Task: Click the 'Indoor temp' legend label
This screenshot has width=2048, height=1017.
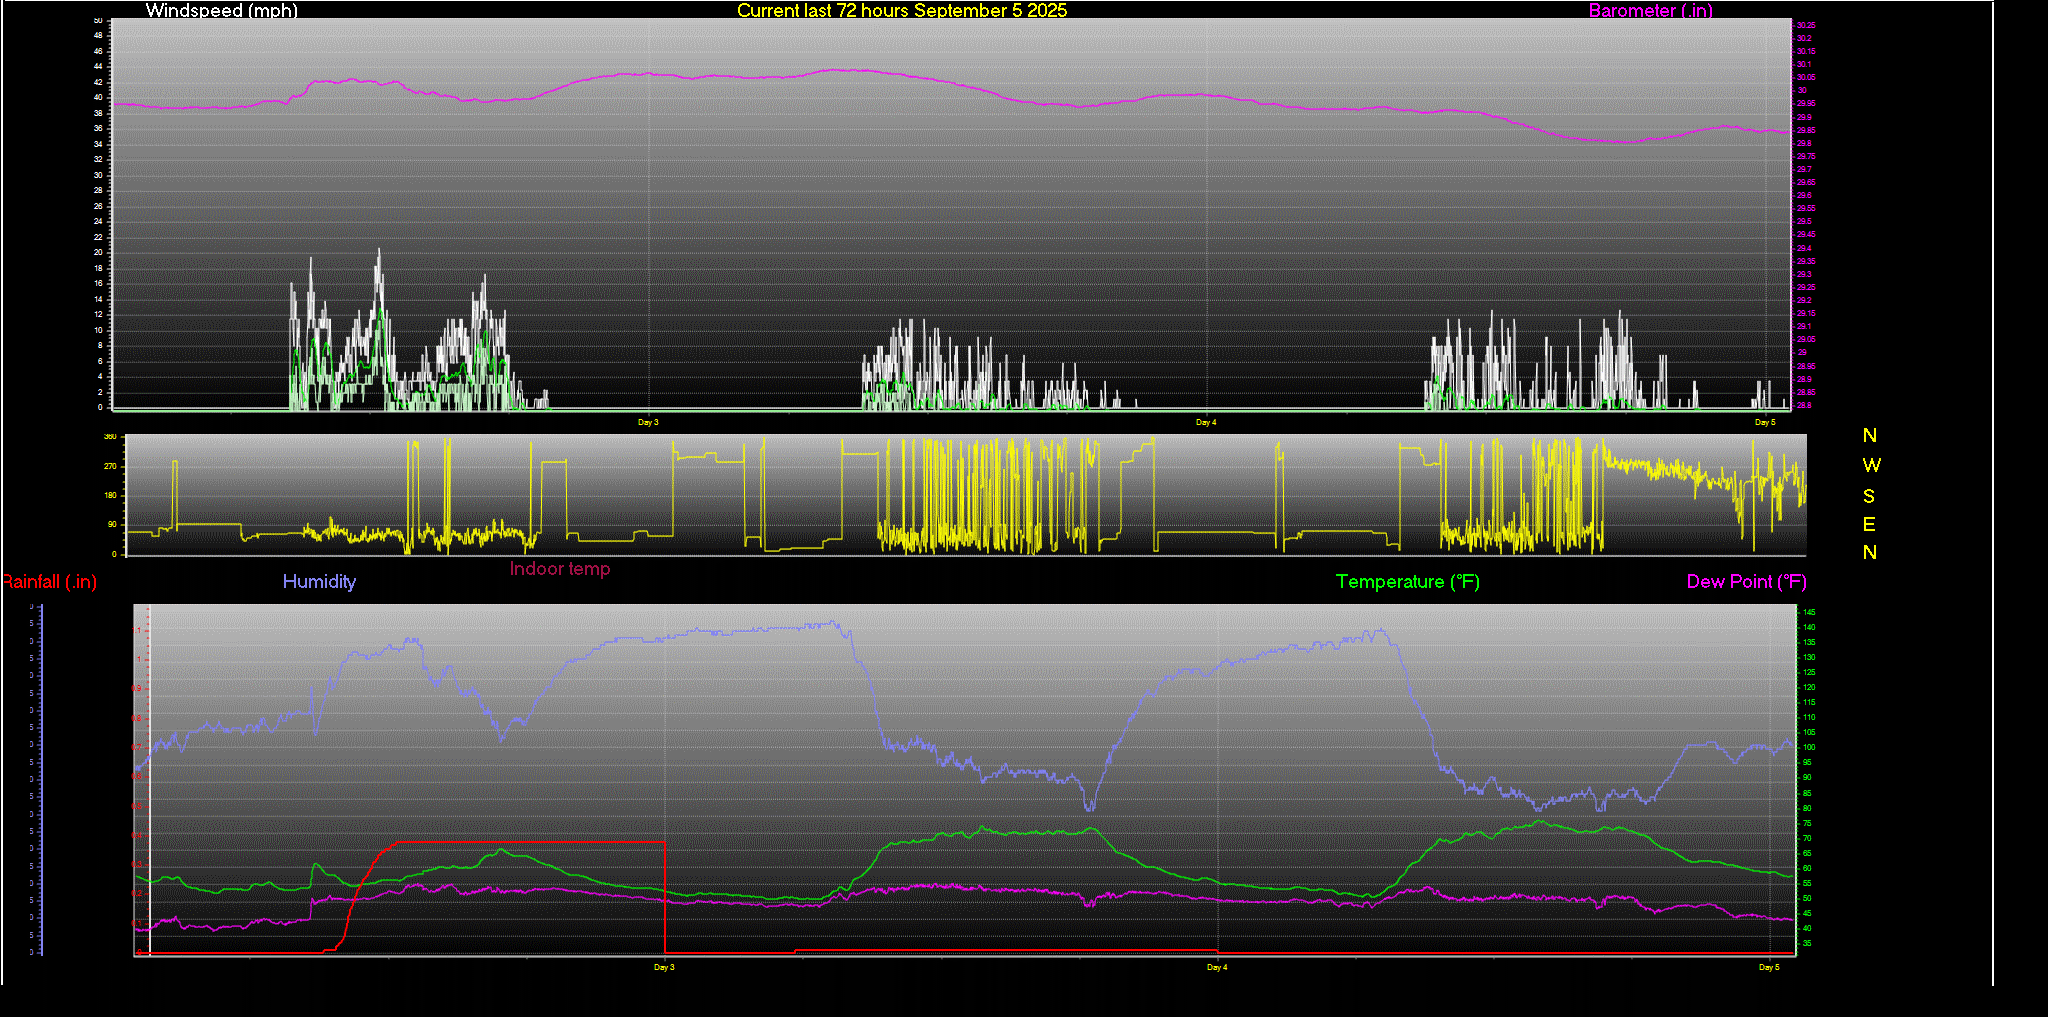Action: pyautogui.click(x=560, y=568)
